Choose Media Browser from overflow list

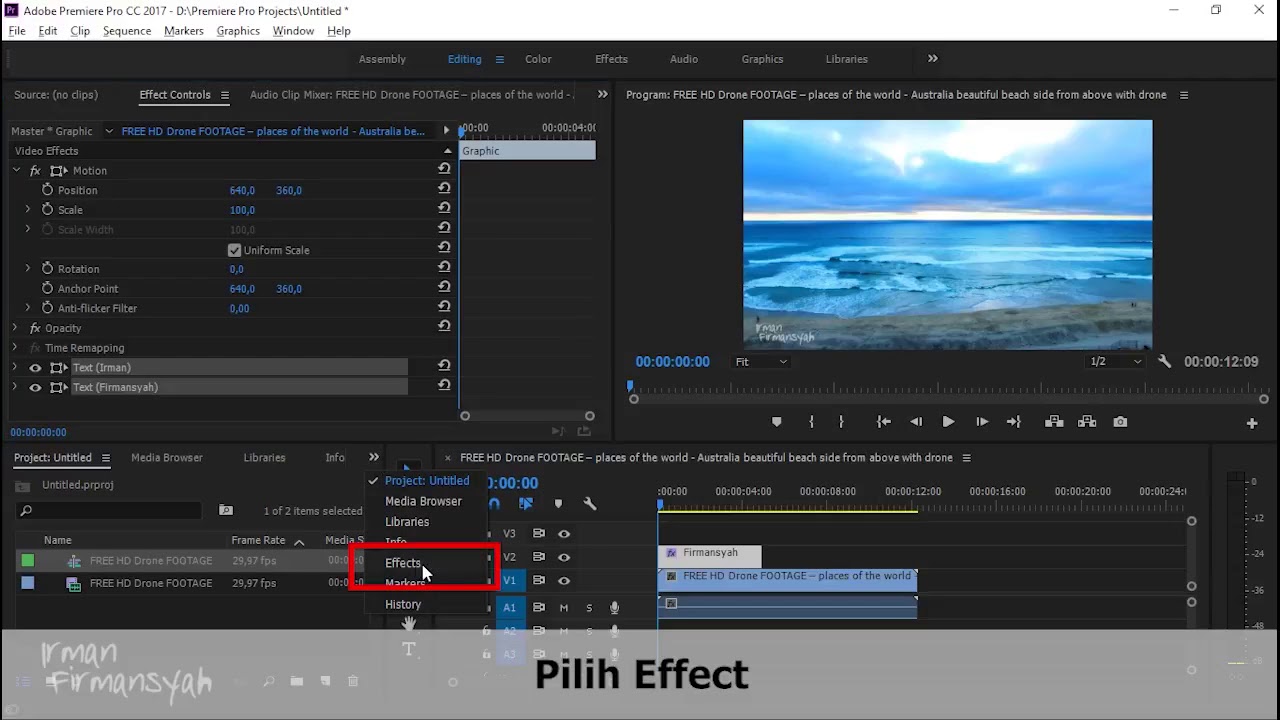423,501
